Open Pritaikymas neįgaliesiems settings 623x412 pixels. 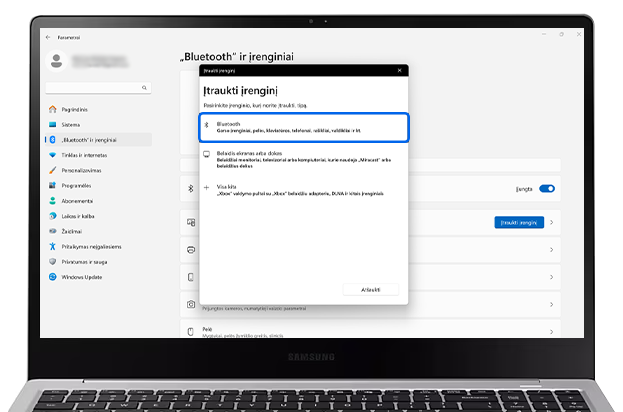[x=90, y=246]
